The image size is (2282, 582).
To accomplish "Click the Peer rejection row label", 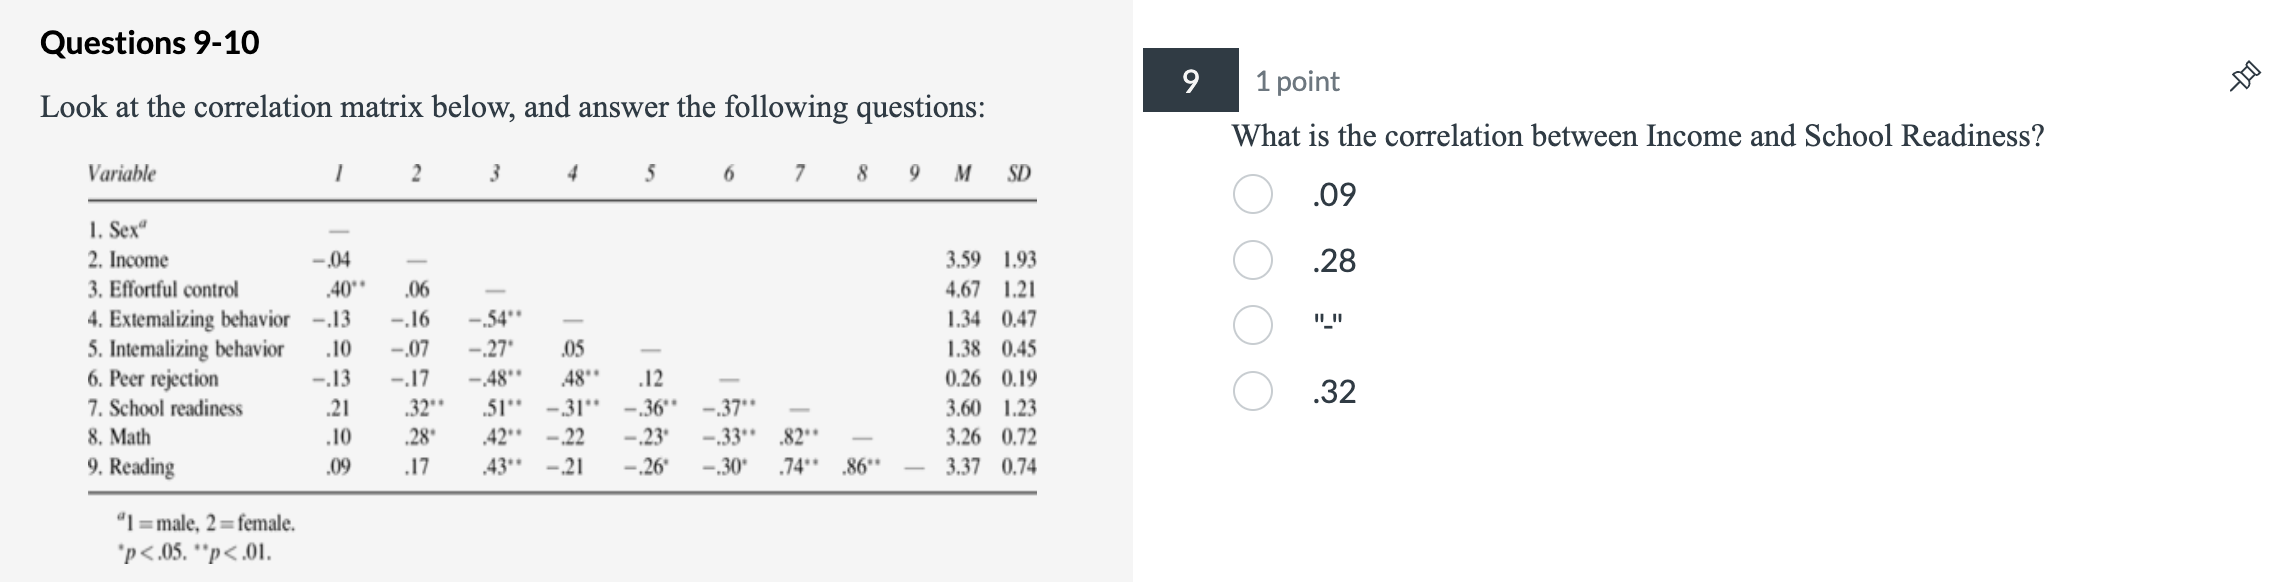I will 153,379.
